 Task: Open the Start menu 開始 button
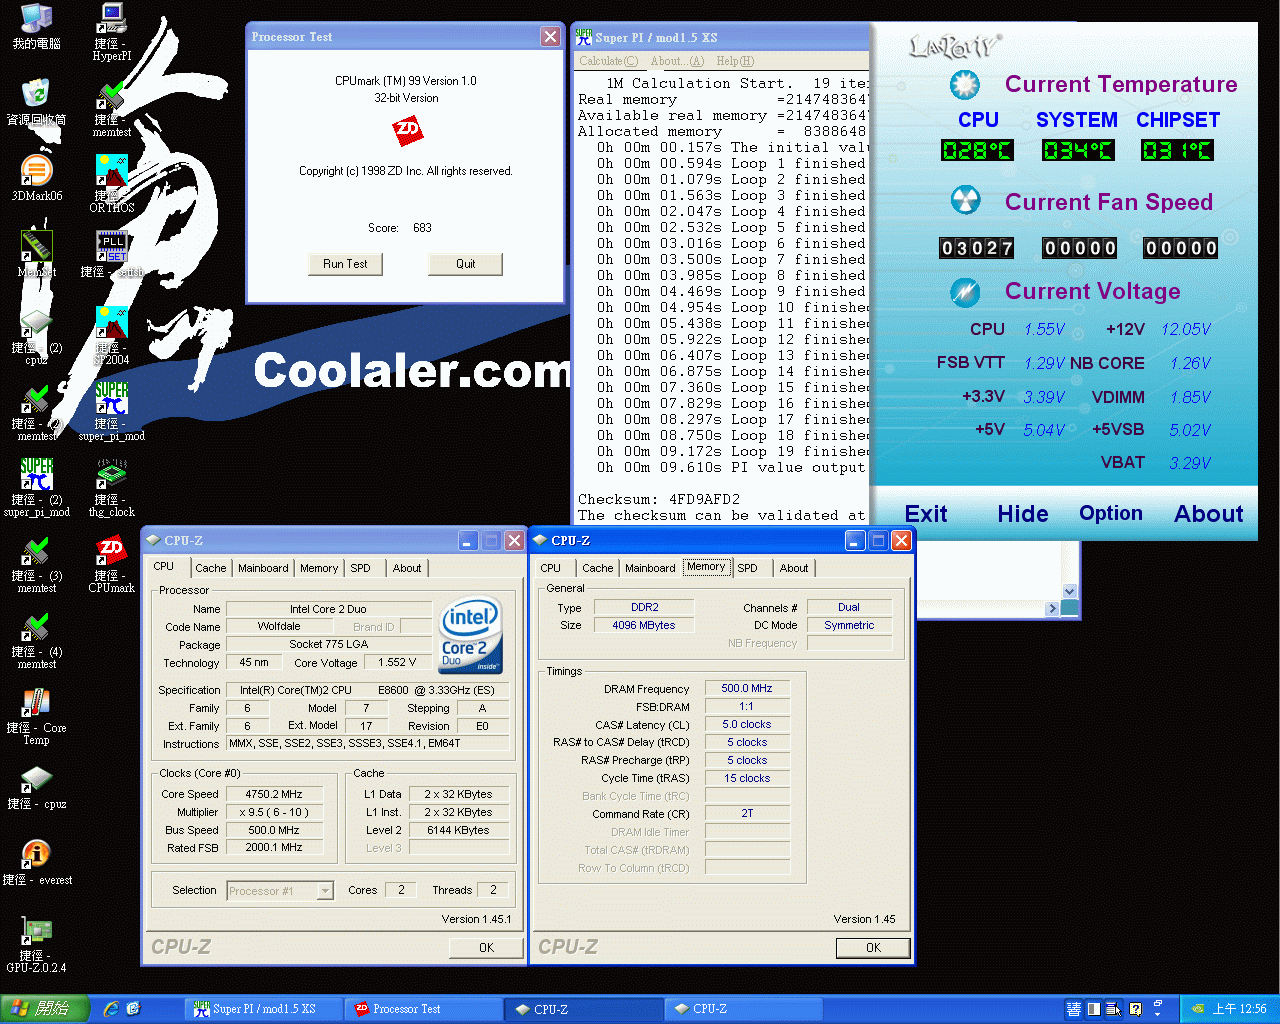[x=45, y=1009]
